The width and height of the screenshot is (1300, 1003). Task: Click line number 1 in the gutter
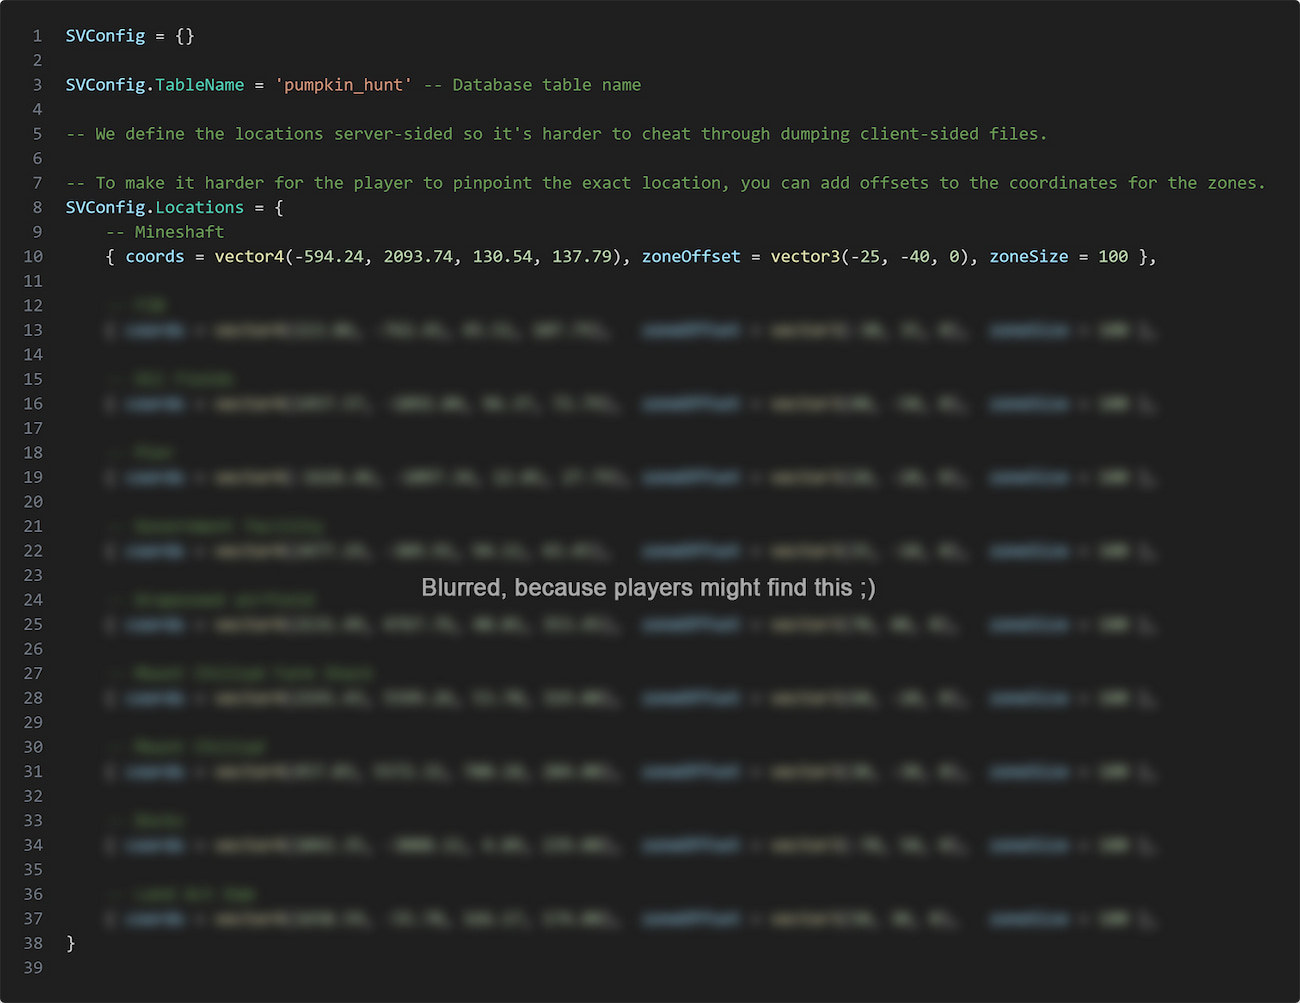(x=37, y=36)
